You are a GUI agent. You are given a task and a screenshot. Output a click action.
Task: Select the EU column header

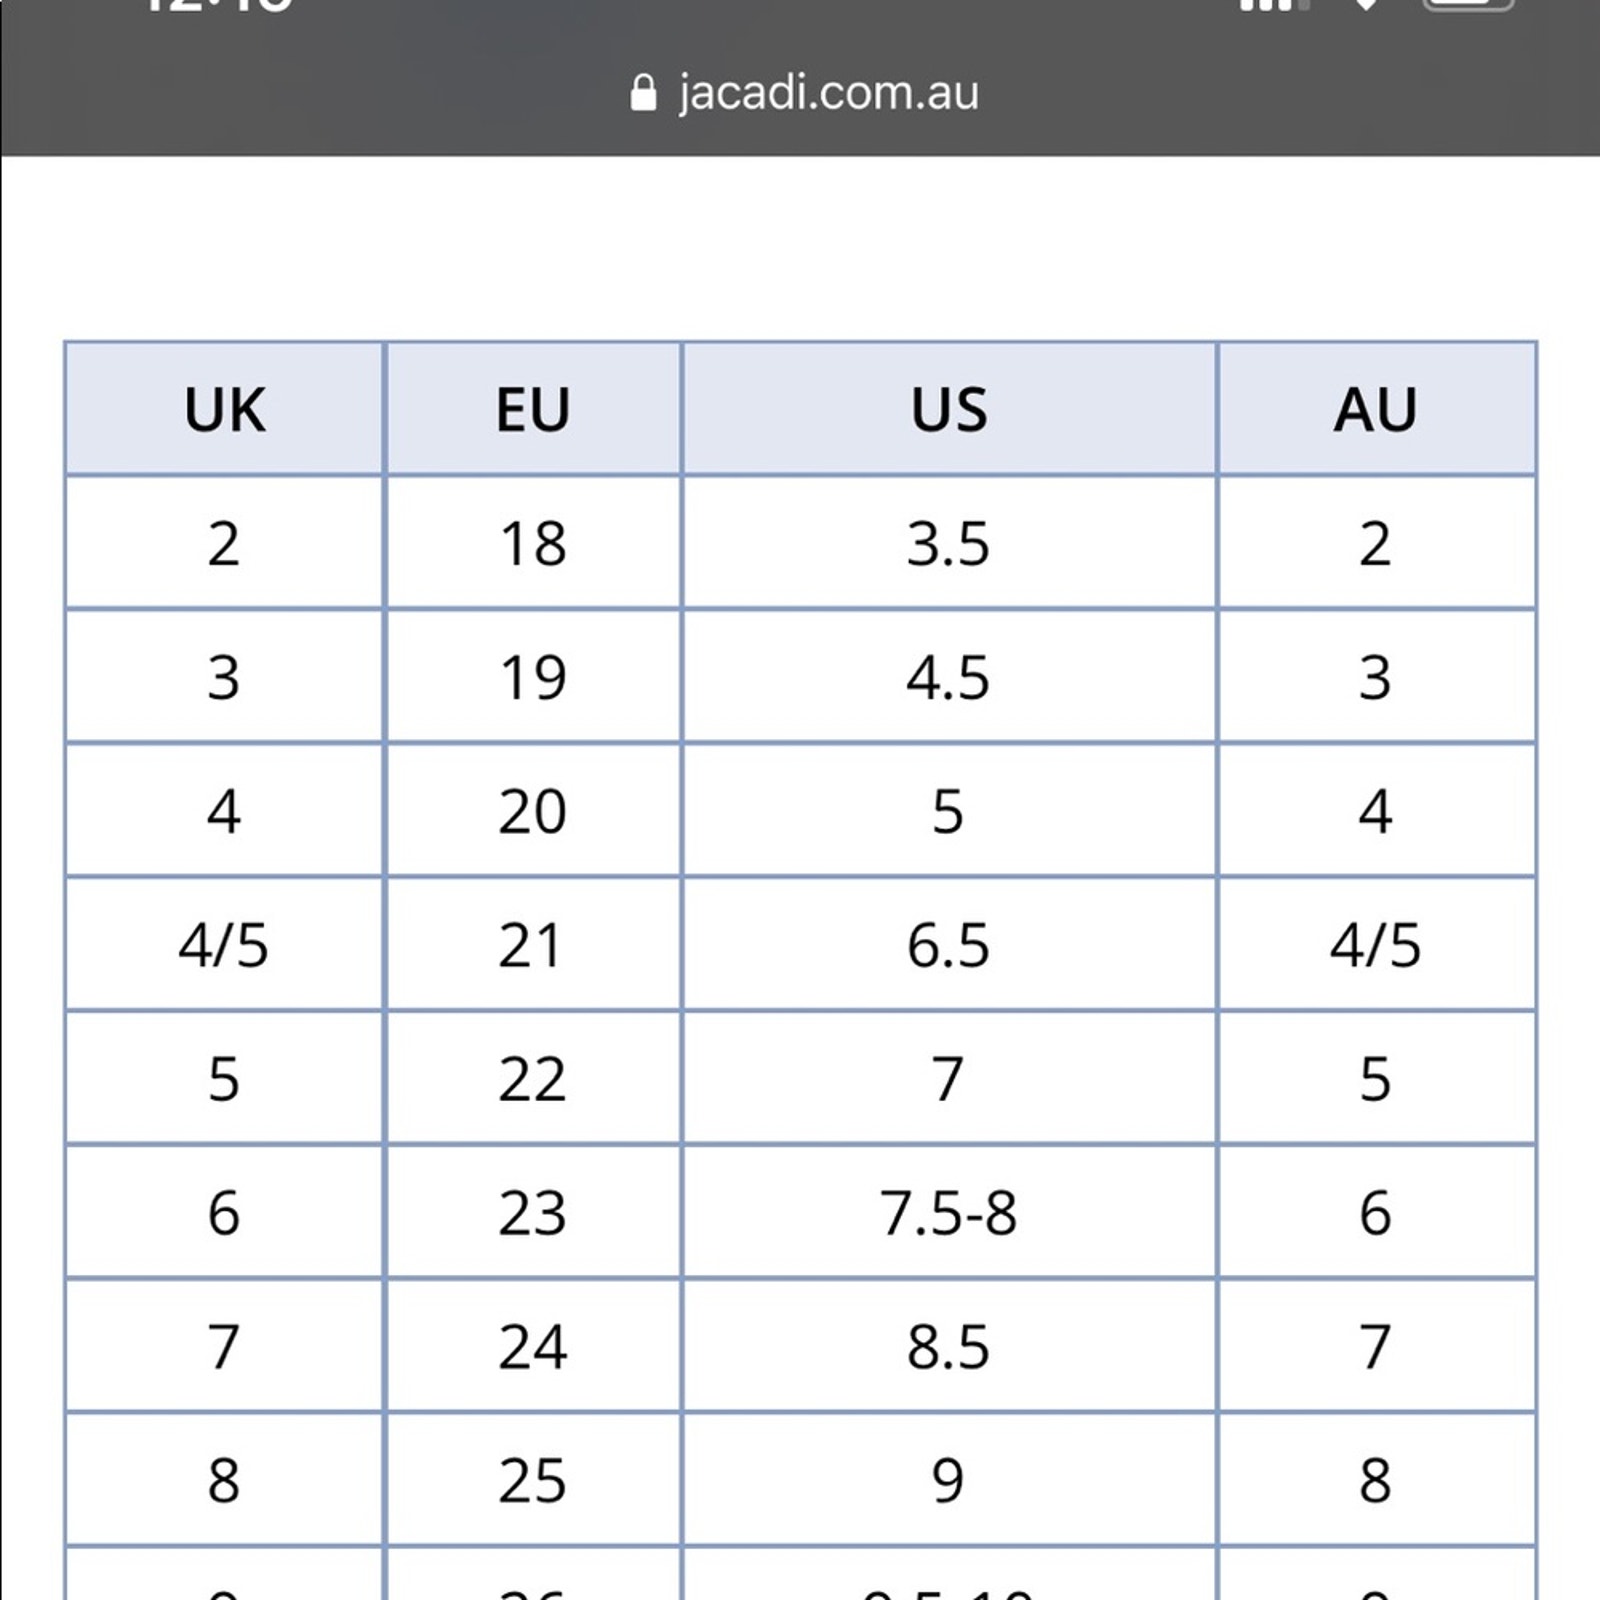click(x=533, y=408)
